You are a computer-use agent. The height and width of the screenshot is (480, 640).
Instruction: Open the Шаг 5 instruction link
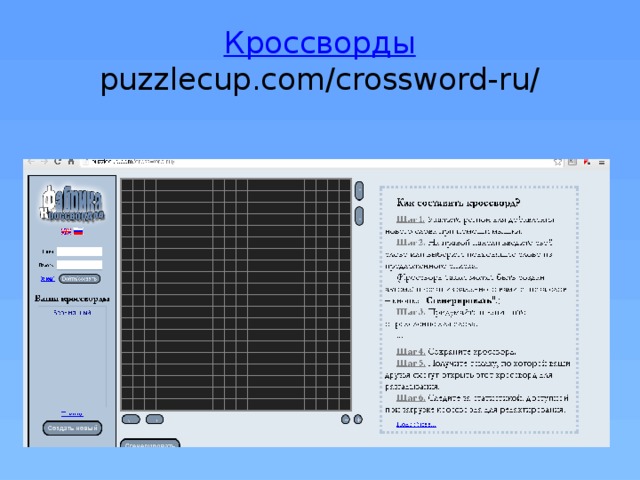click(x=410, y=363)
